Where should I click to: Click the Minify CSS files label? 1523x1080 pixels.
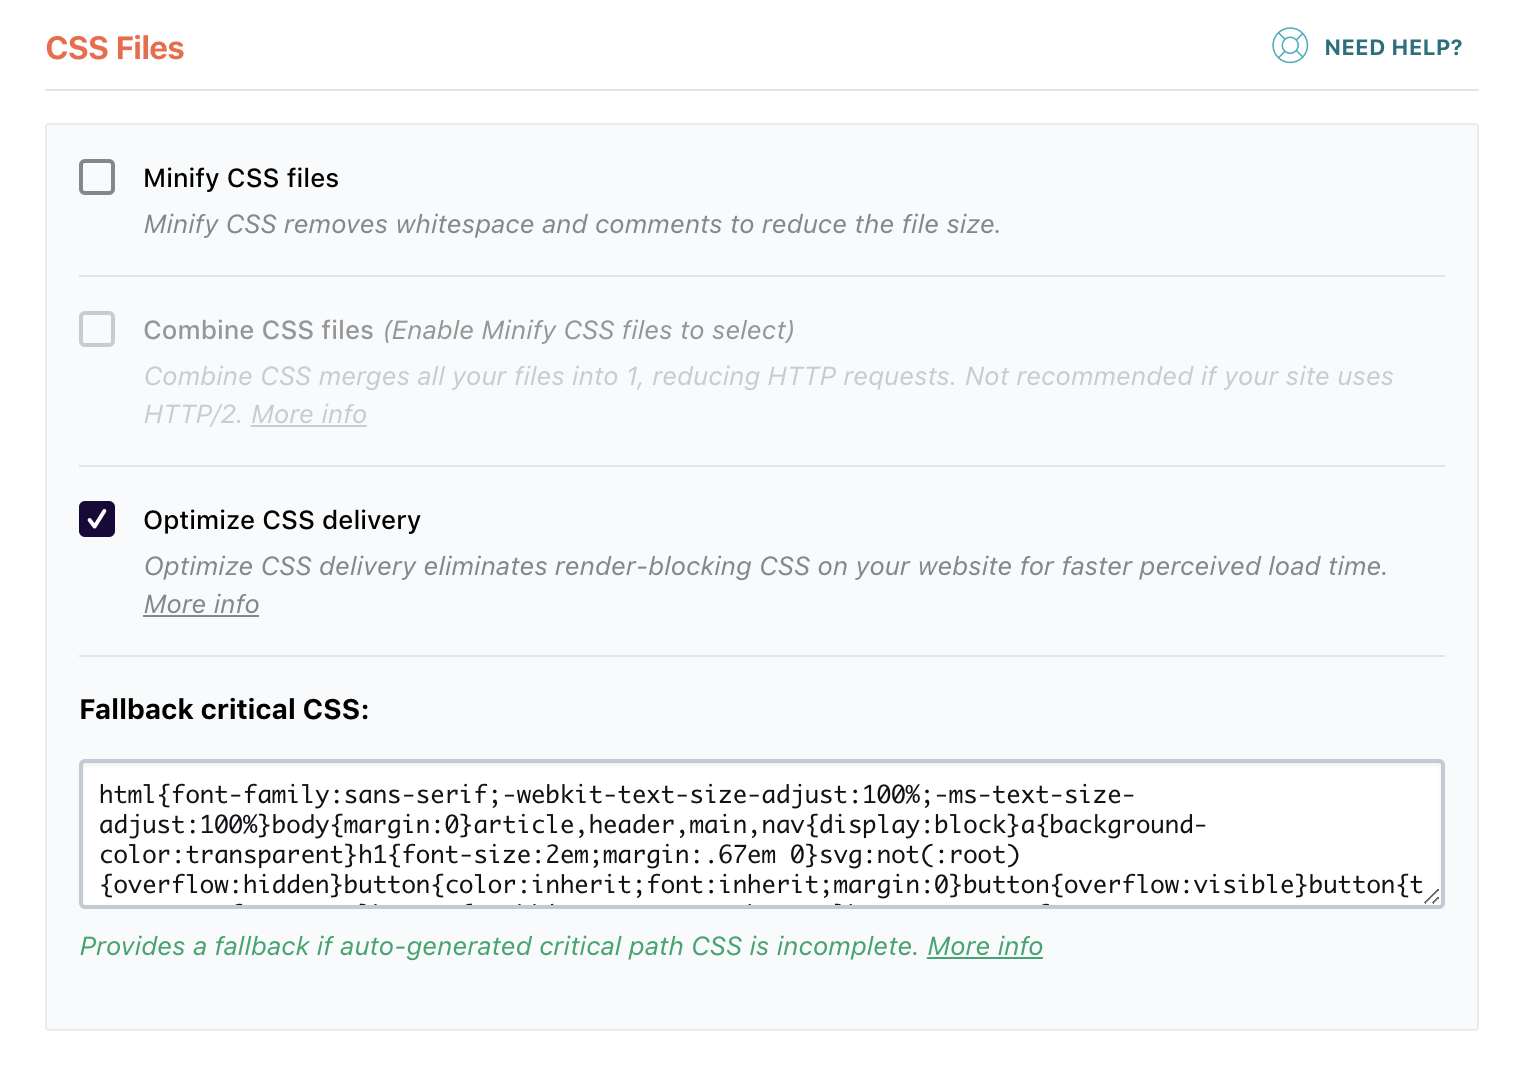coord(241,178)
